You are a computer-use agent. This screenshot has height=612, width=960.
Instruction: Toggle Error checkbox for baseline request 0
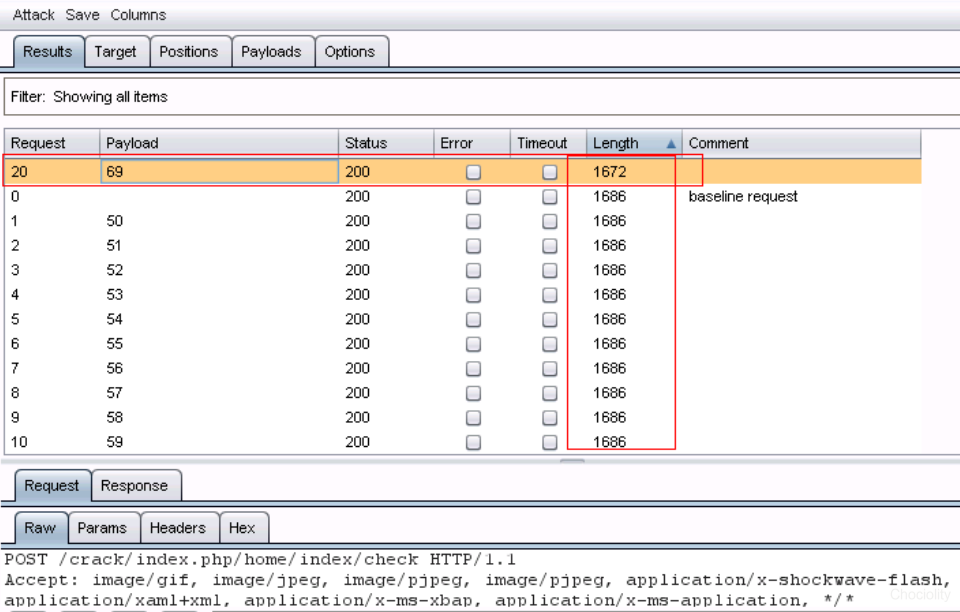pos(473,196)
